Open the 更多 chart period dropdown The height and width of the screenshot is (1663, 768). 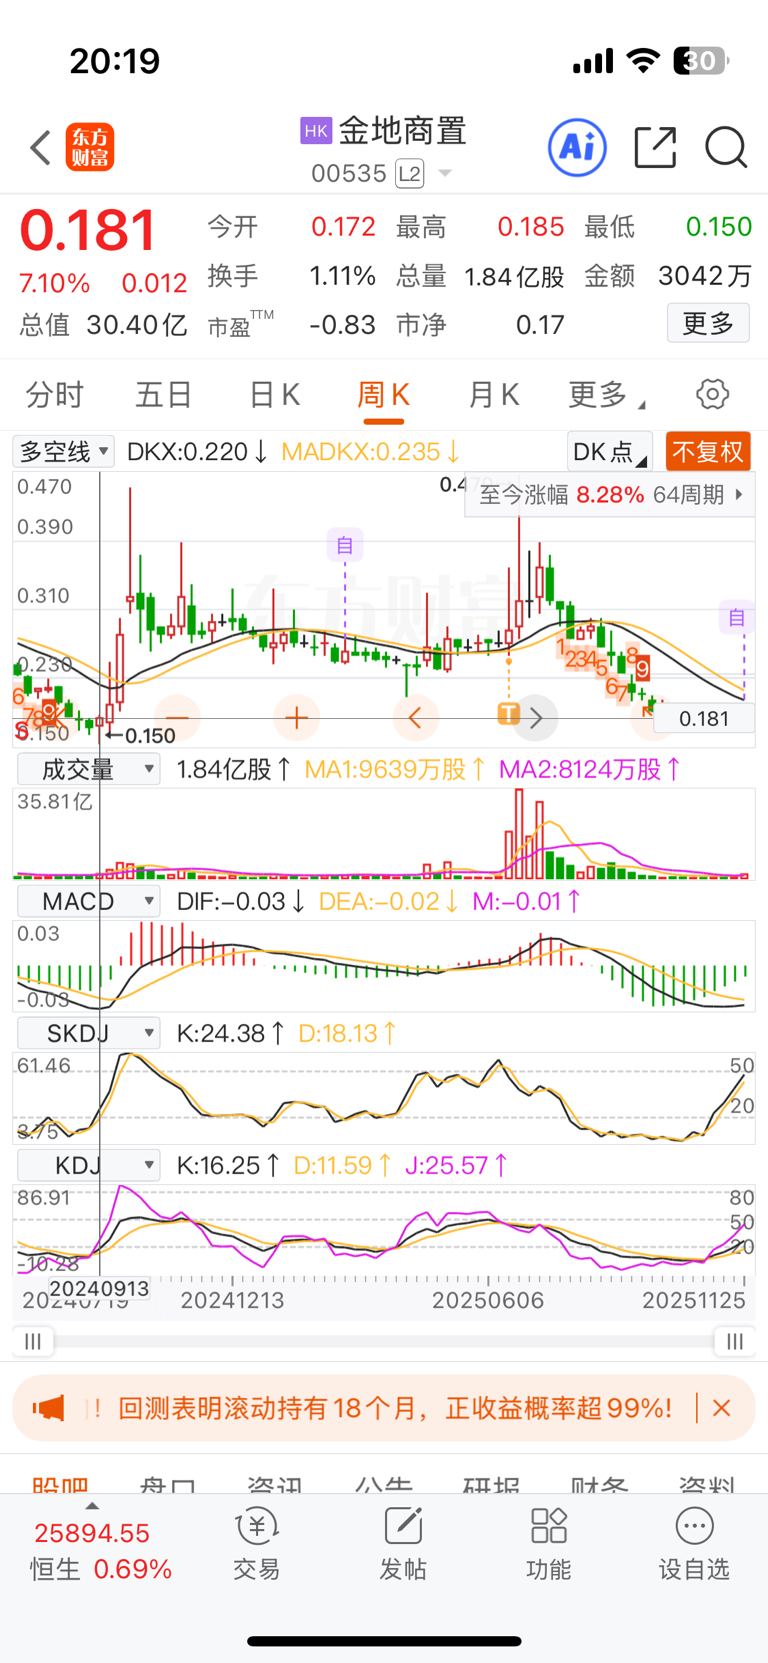click(606, 395)
